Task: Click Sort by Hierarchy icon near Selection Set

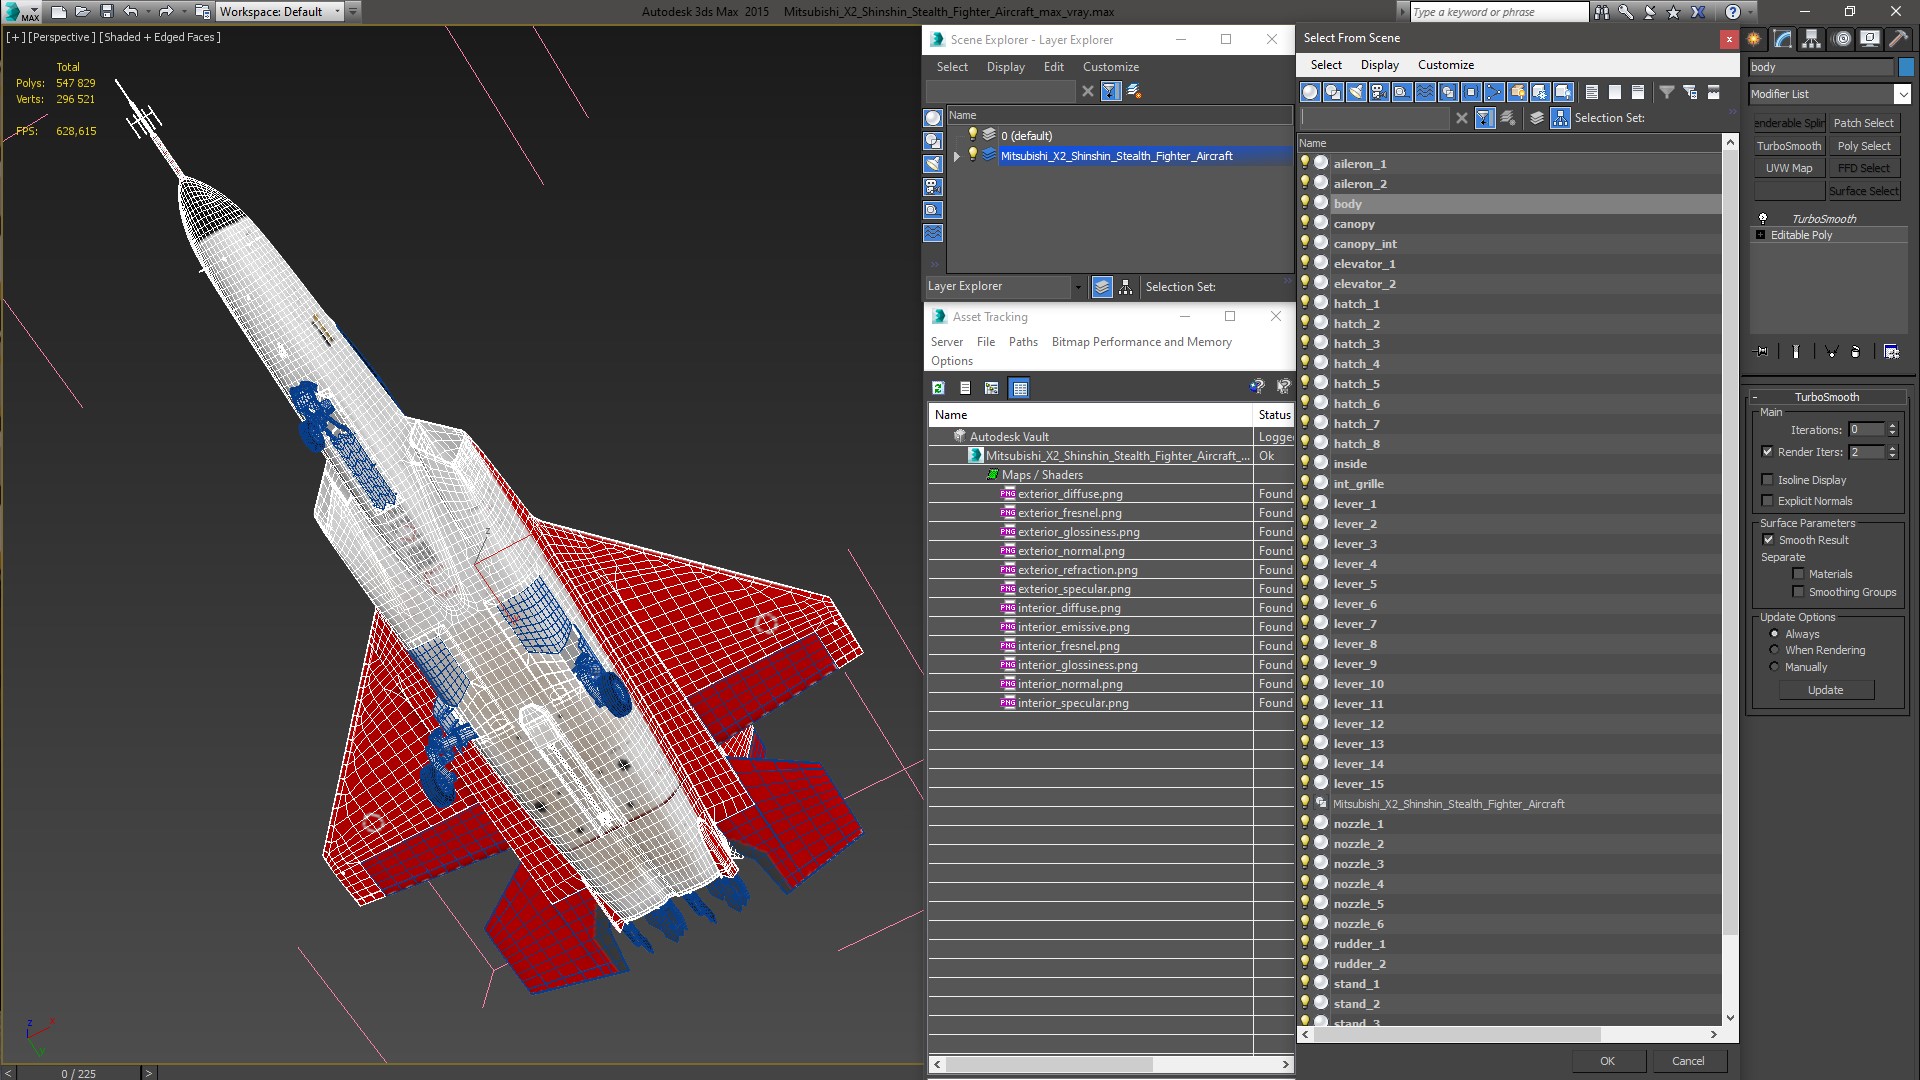Action: click(1560, 118)
